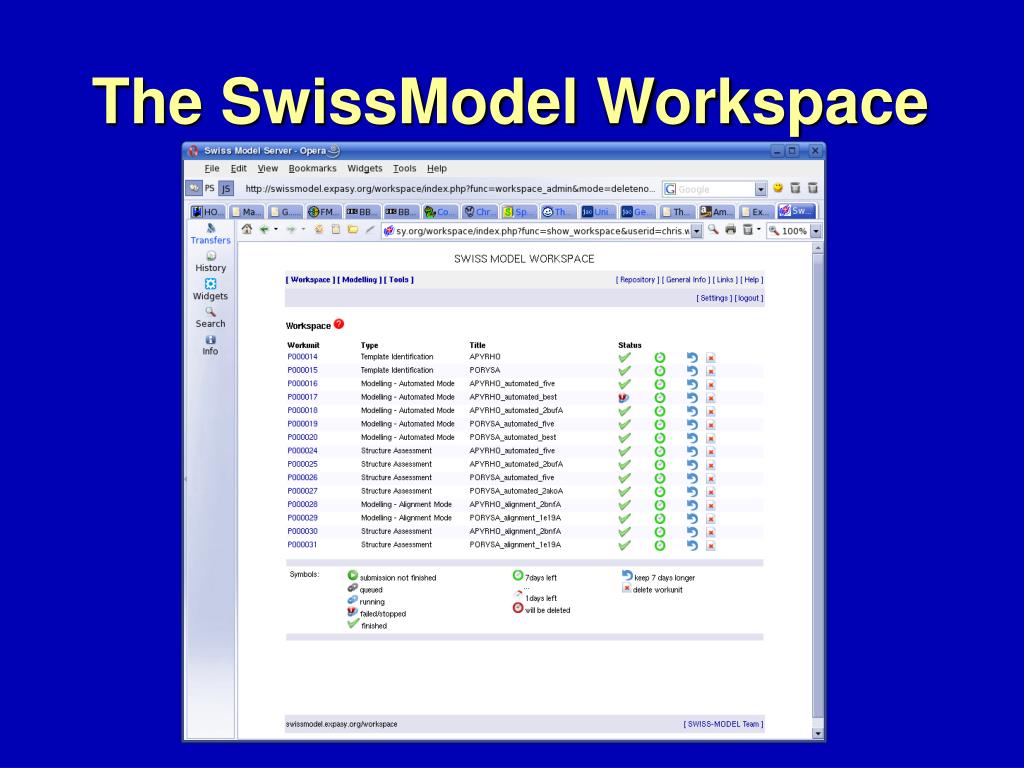This screenshot has width=1024, height=768.
Task: Click the magnifier Find icon beside the address field
Action: click(x=713, y=230)
